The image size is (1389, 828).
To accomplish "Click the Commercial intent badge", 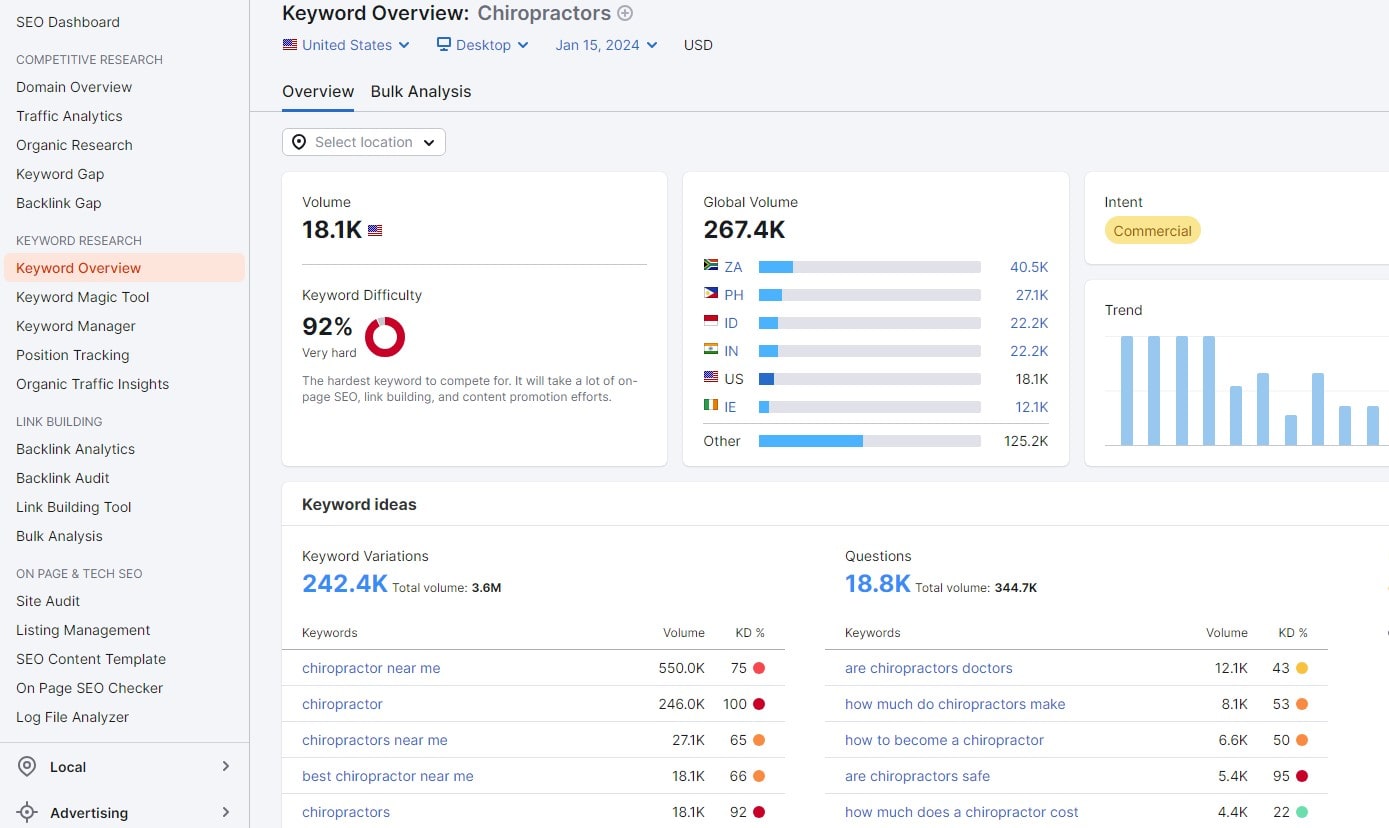I will pyautogui.click(x=1152, y=231).
